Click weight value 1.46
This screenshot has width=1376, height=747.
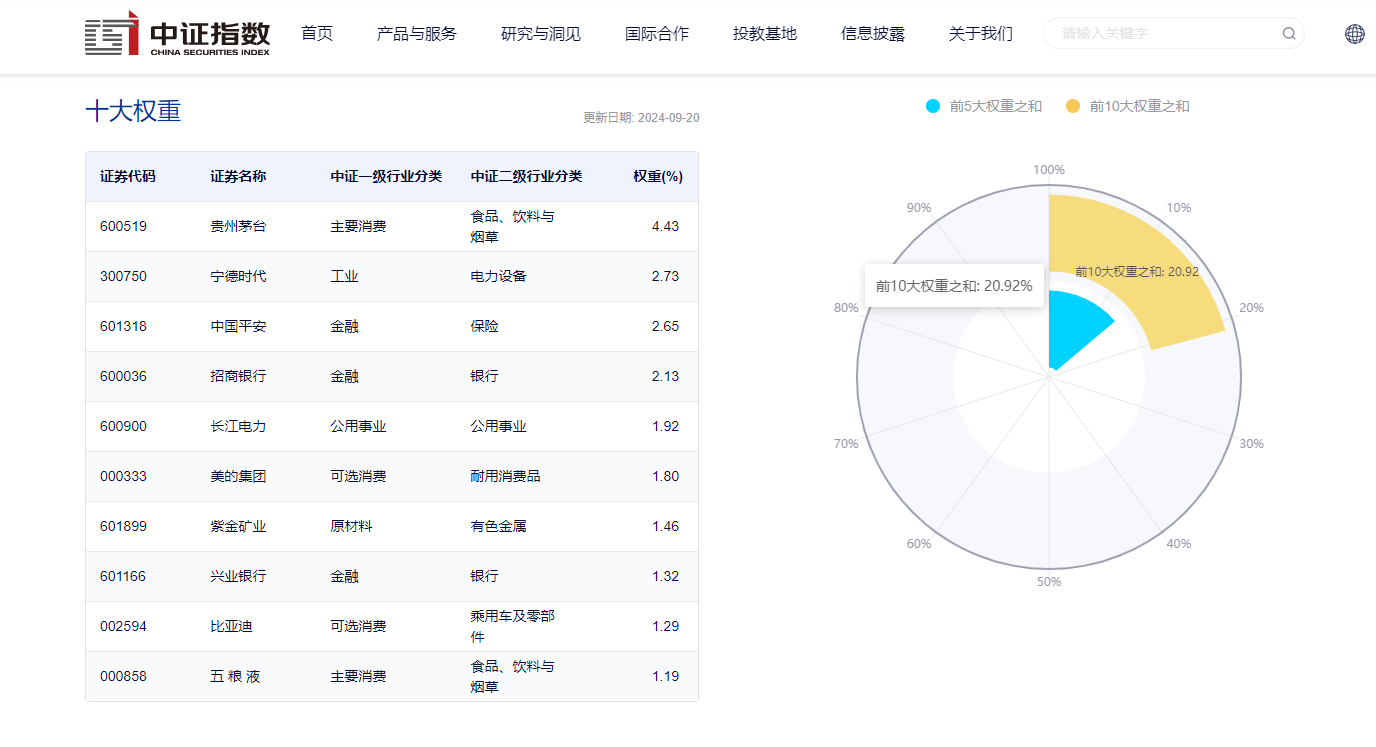665,526
